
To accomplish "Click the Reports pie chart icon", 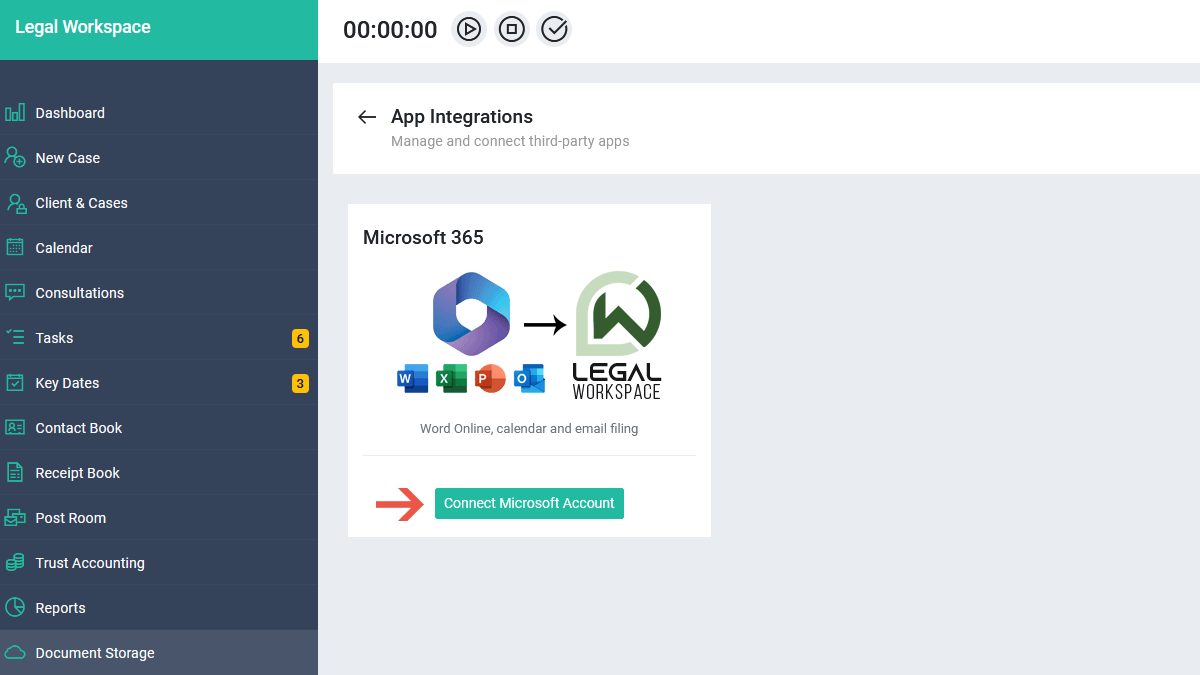I will point(15,608).
